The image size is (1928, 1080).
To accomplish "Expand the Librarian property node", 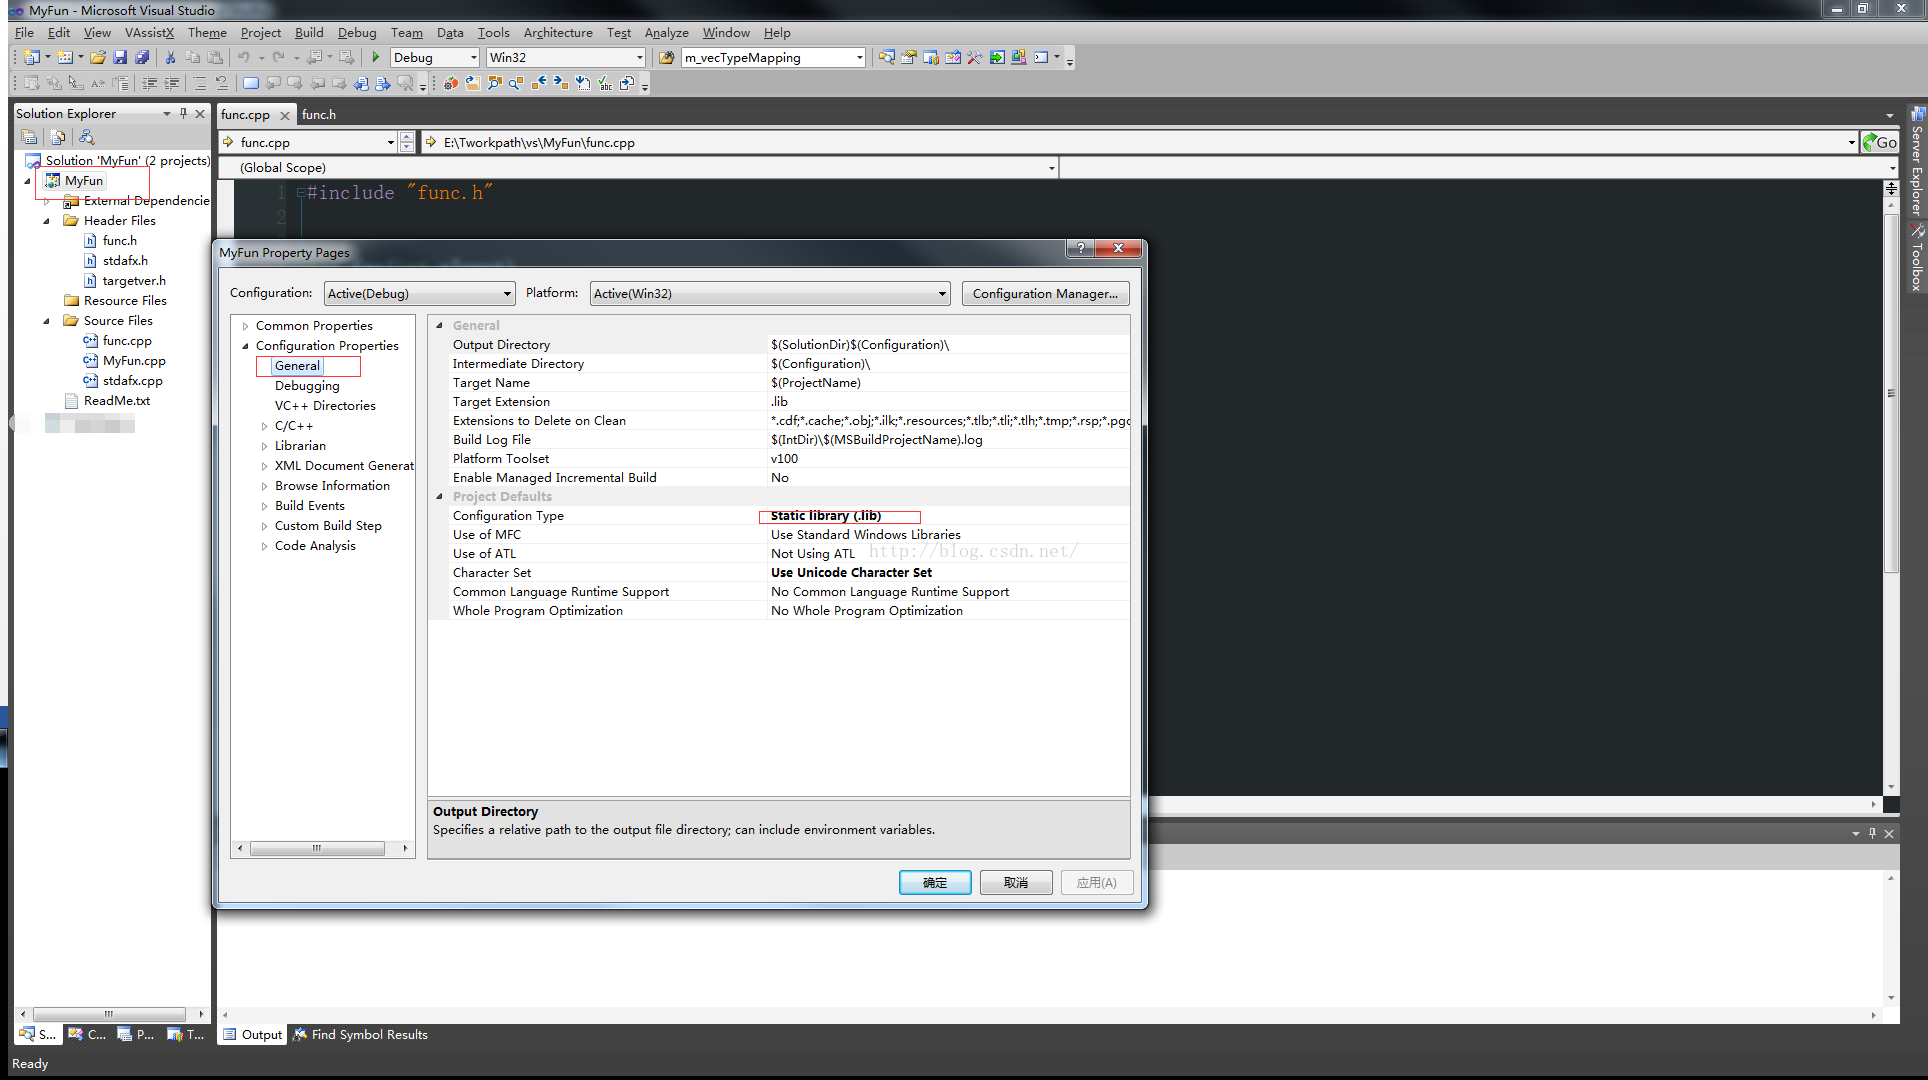I will click(264, 446).
